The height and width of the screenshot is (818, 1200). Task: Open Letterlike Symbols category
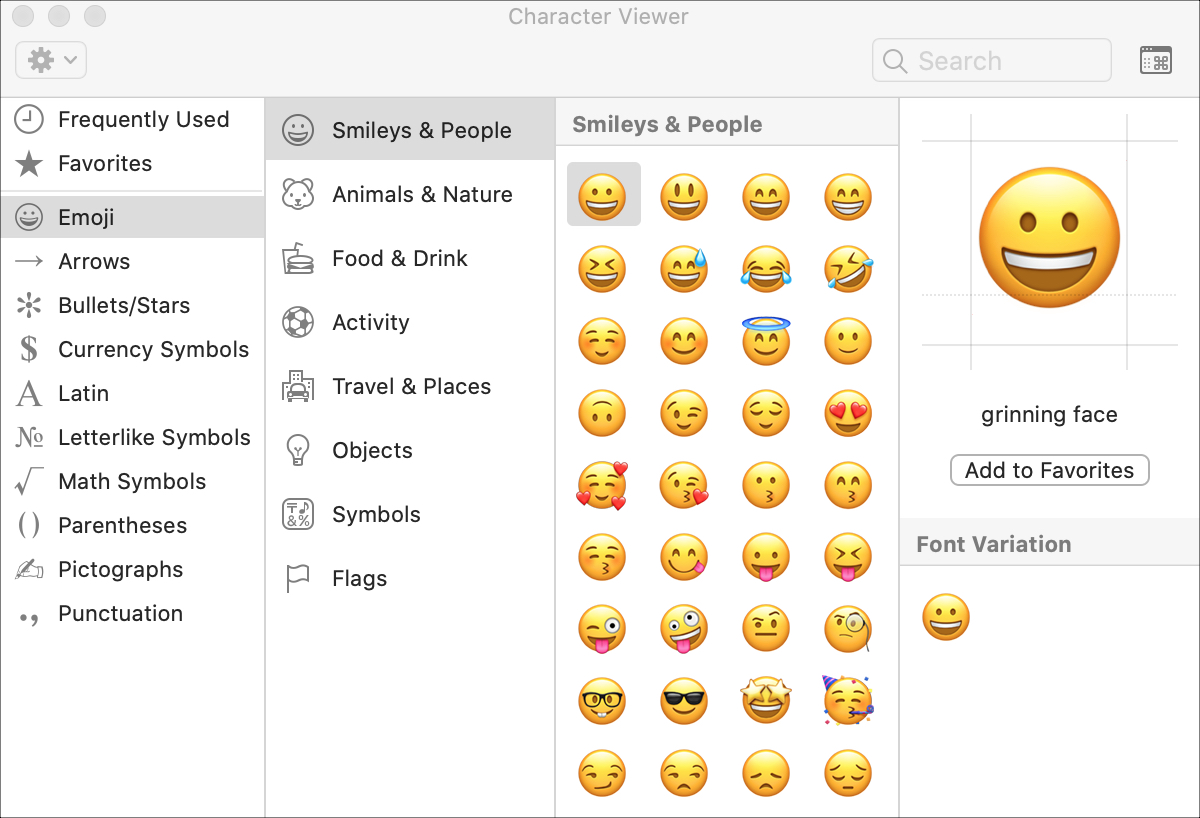pos(132,437)
